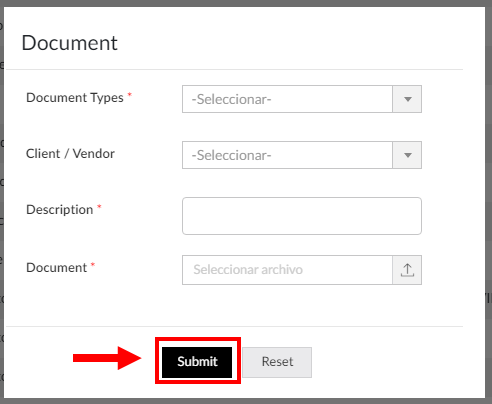Click the dimmed background right of dialog
This screenshot has height=404, width=492.
[489, 200]
